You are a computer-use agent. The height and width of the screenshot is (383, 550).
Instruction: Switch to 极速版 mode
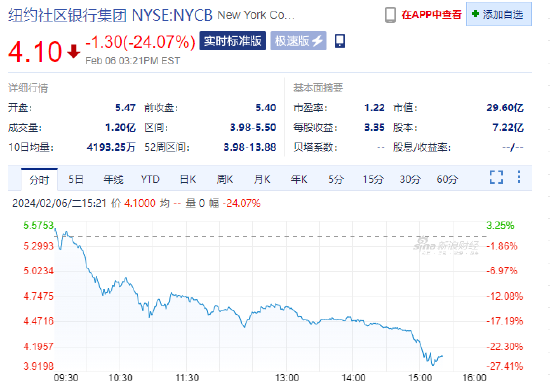click(299, 41)
